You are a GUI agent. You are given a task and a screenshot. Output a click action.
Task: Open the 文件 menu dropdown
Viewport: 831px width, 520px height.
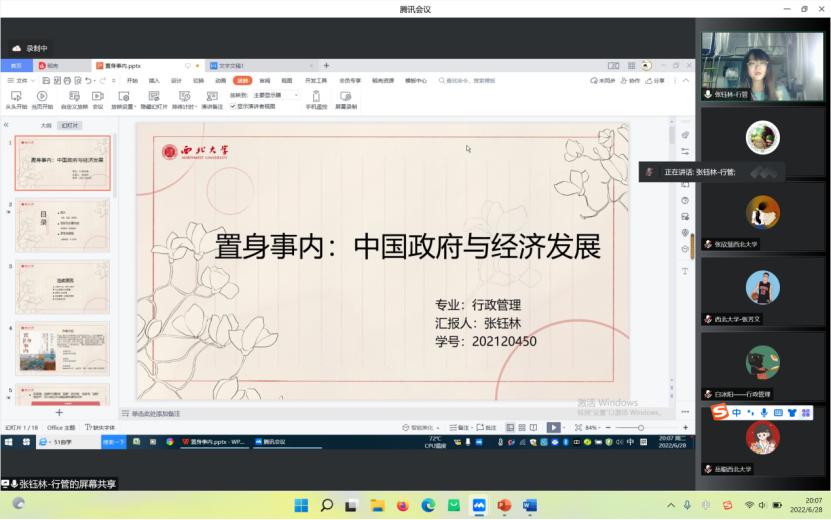[x=18, y=80]
